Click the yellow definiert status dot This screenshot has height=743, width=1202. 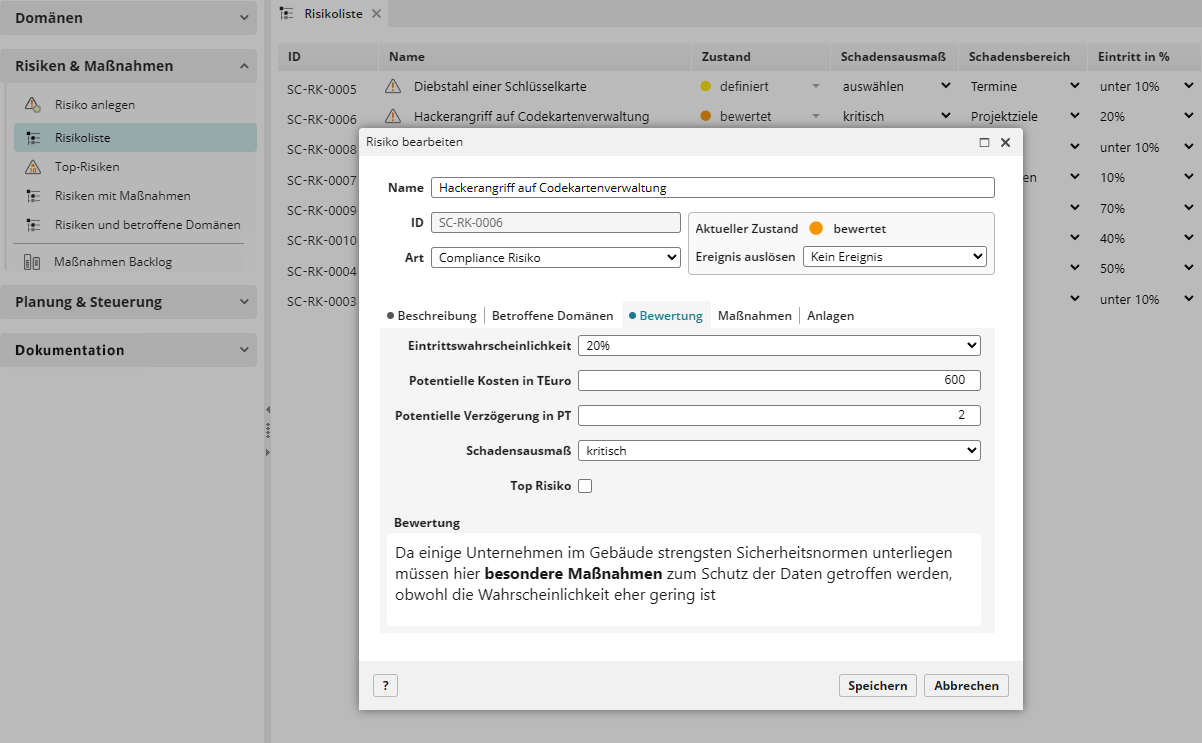(x=706, y=87)
